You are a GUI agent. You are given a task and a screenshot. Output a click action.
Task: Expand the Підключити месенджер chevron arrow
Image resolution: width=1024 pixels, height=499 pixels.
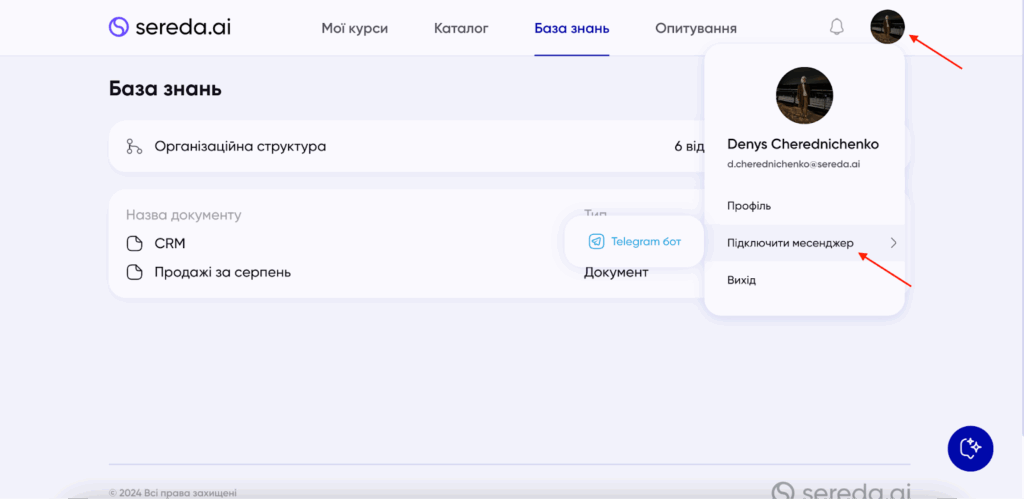[x=893, y=242]
